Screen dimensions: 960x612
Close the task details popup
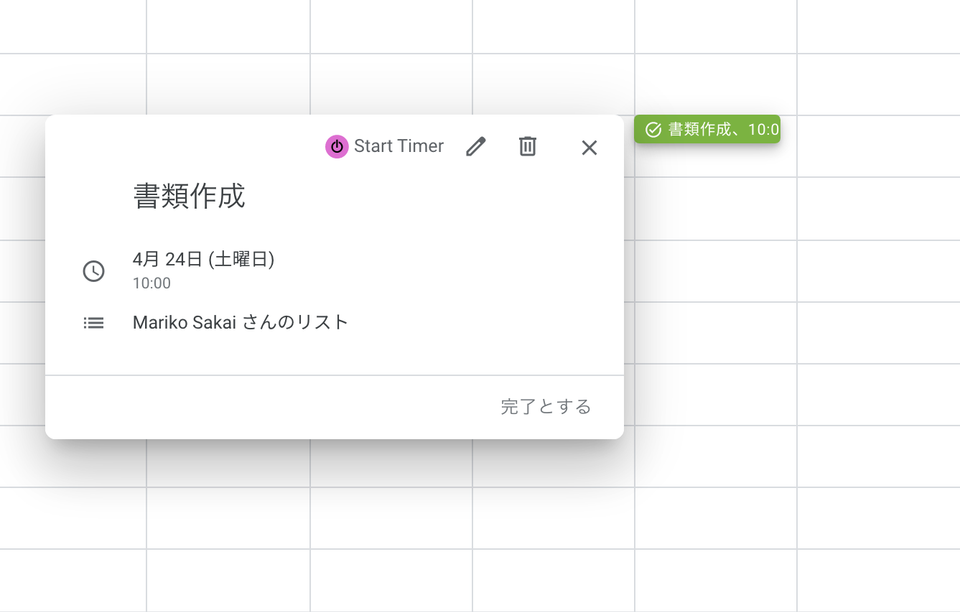point(589,147)
